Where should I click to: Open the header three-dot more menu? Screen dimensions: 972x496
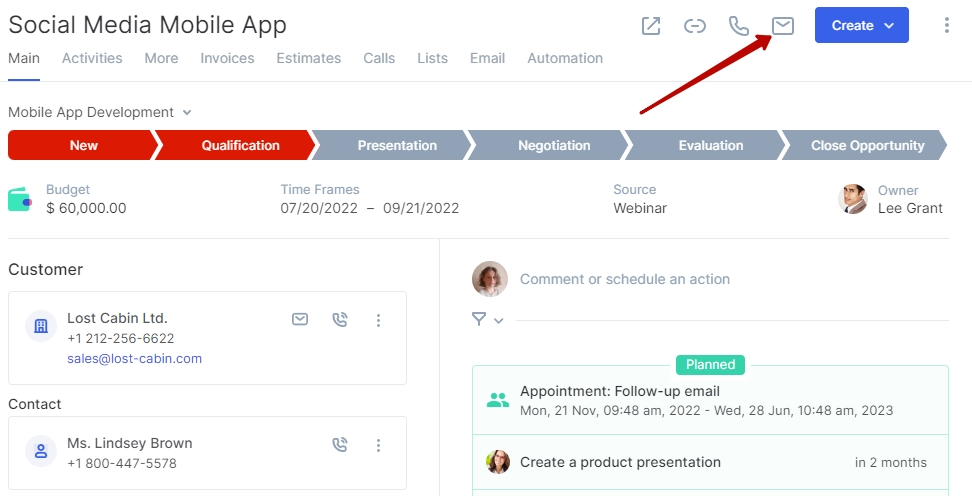[x=947, y=25]
